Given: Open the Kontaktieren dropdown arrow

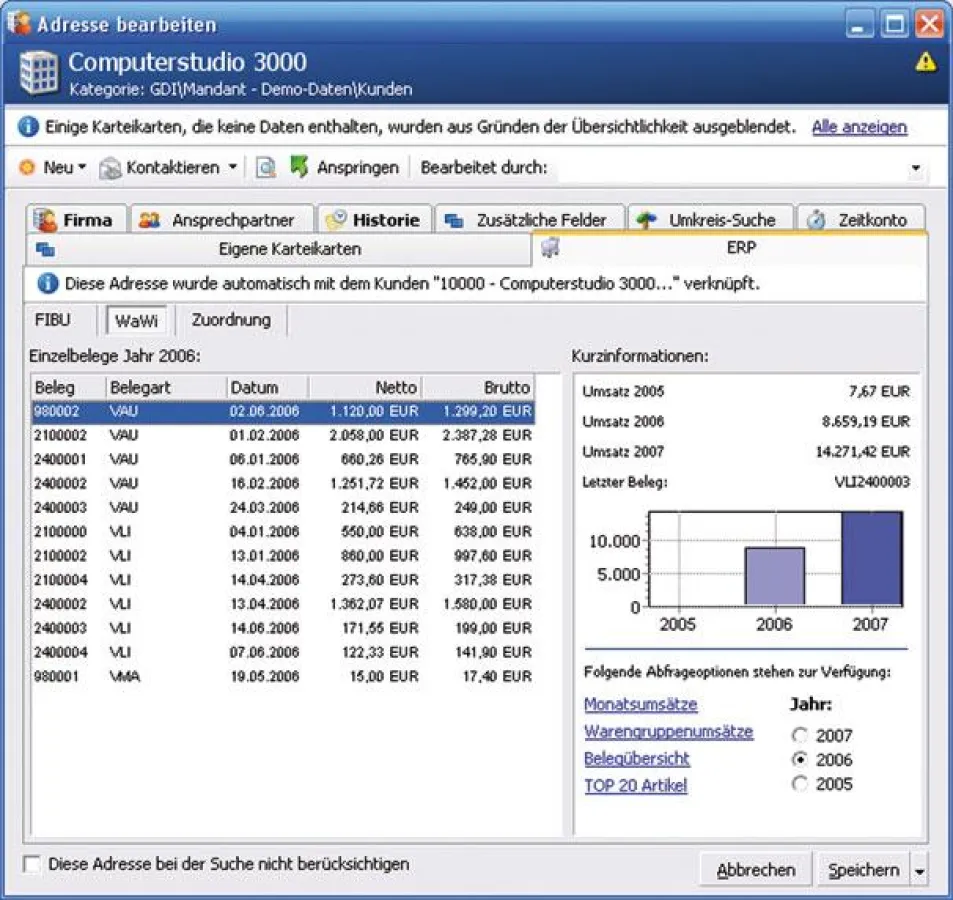Looking at the screenshot, I should [x=232, y=167].
